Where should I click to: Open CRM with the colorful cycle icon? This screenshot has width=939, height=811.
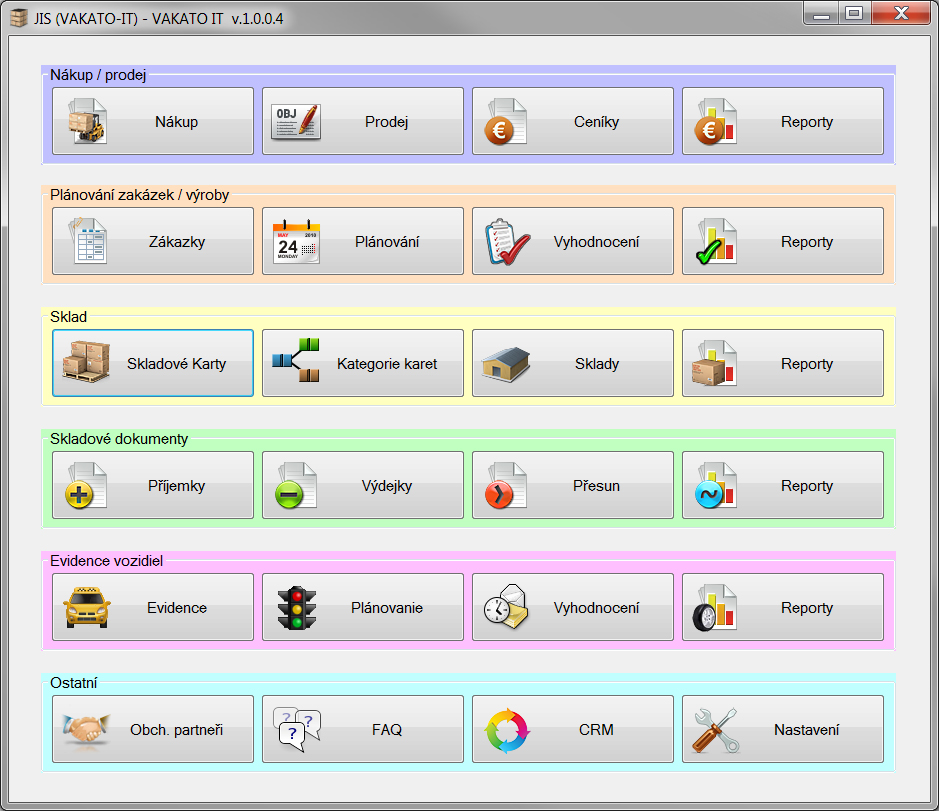click(x=573, y=729)
